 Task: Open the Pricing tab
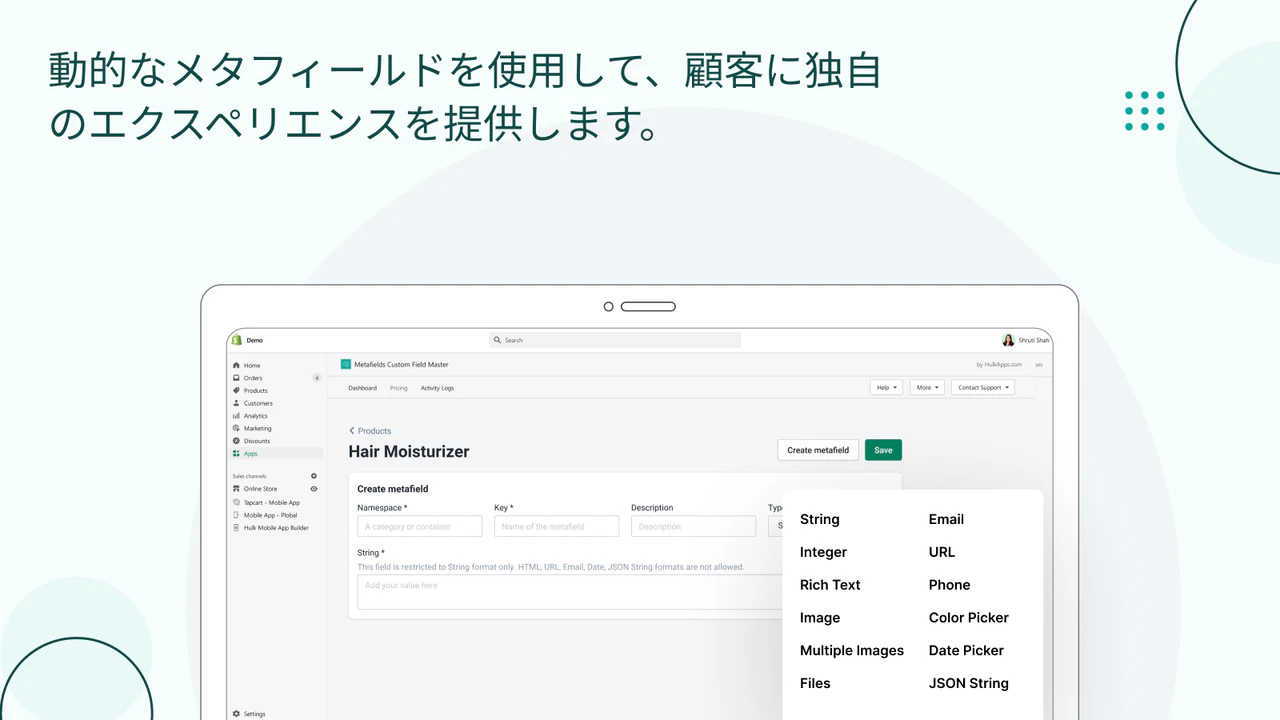pyautogui.click(x=399, y=388)
